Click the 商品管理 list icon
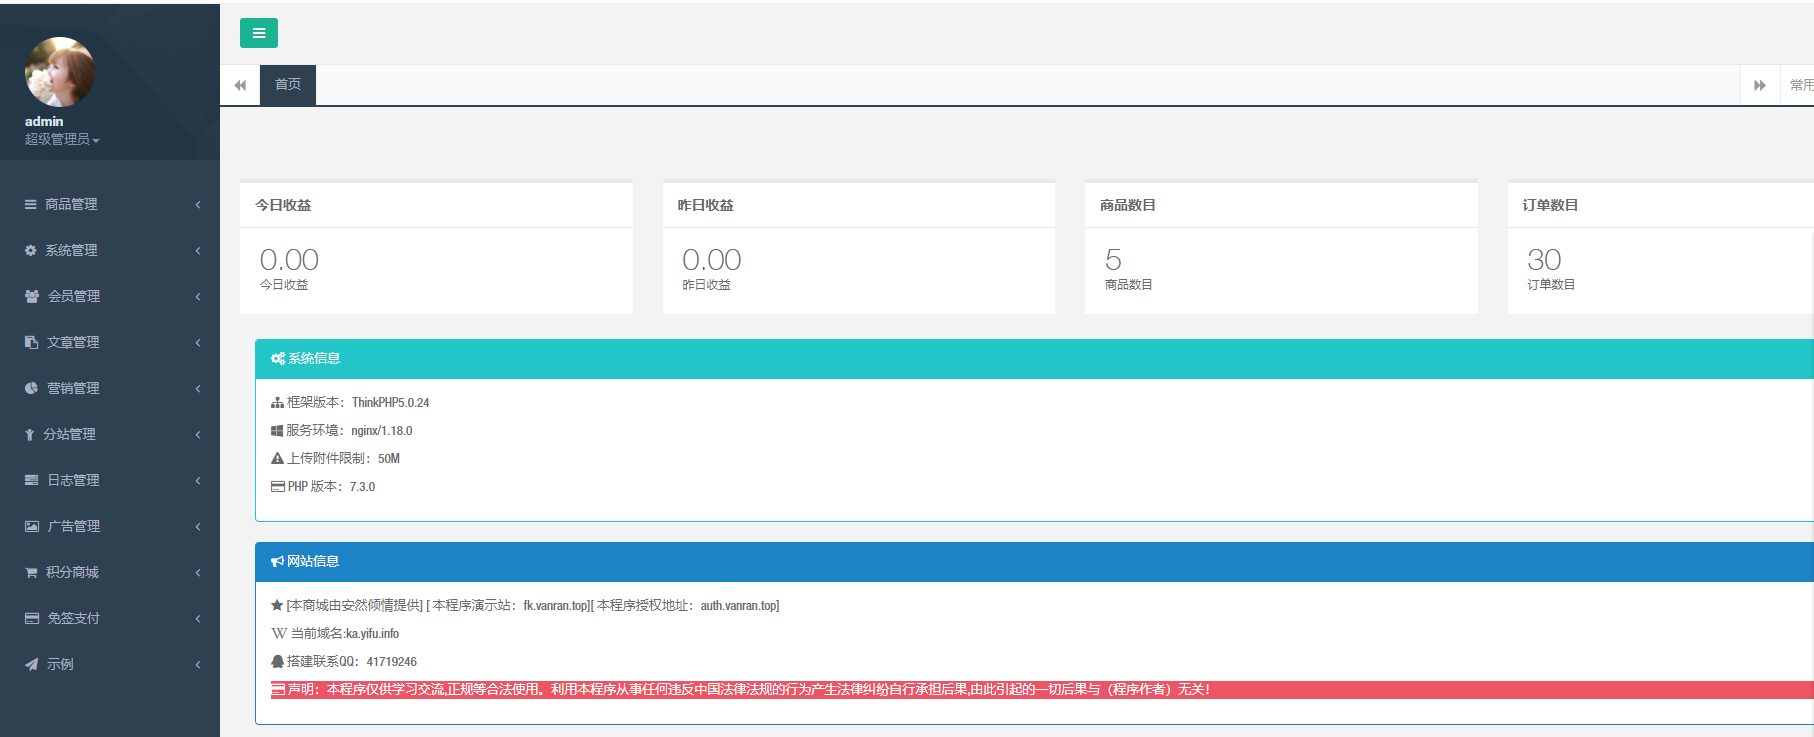 click(31, 204)
